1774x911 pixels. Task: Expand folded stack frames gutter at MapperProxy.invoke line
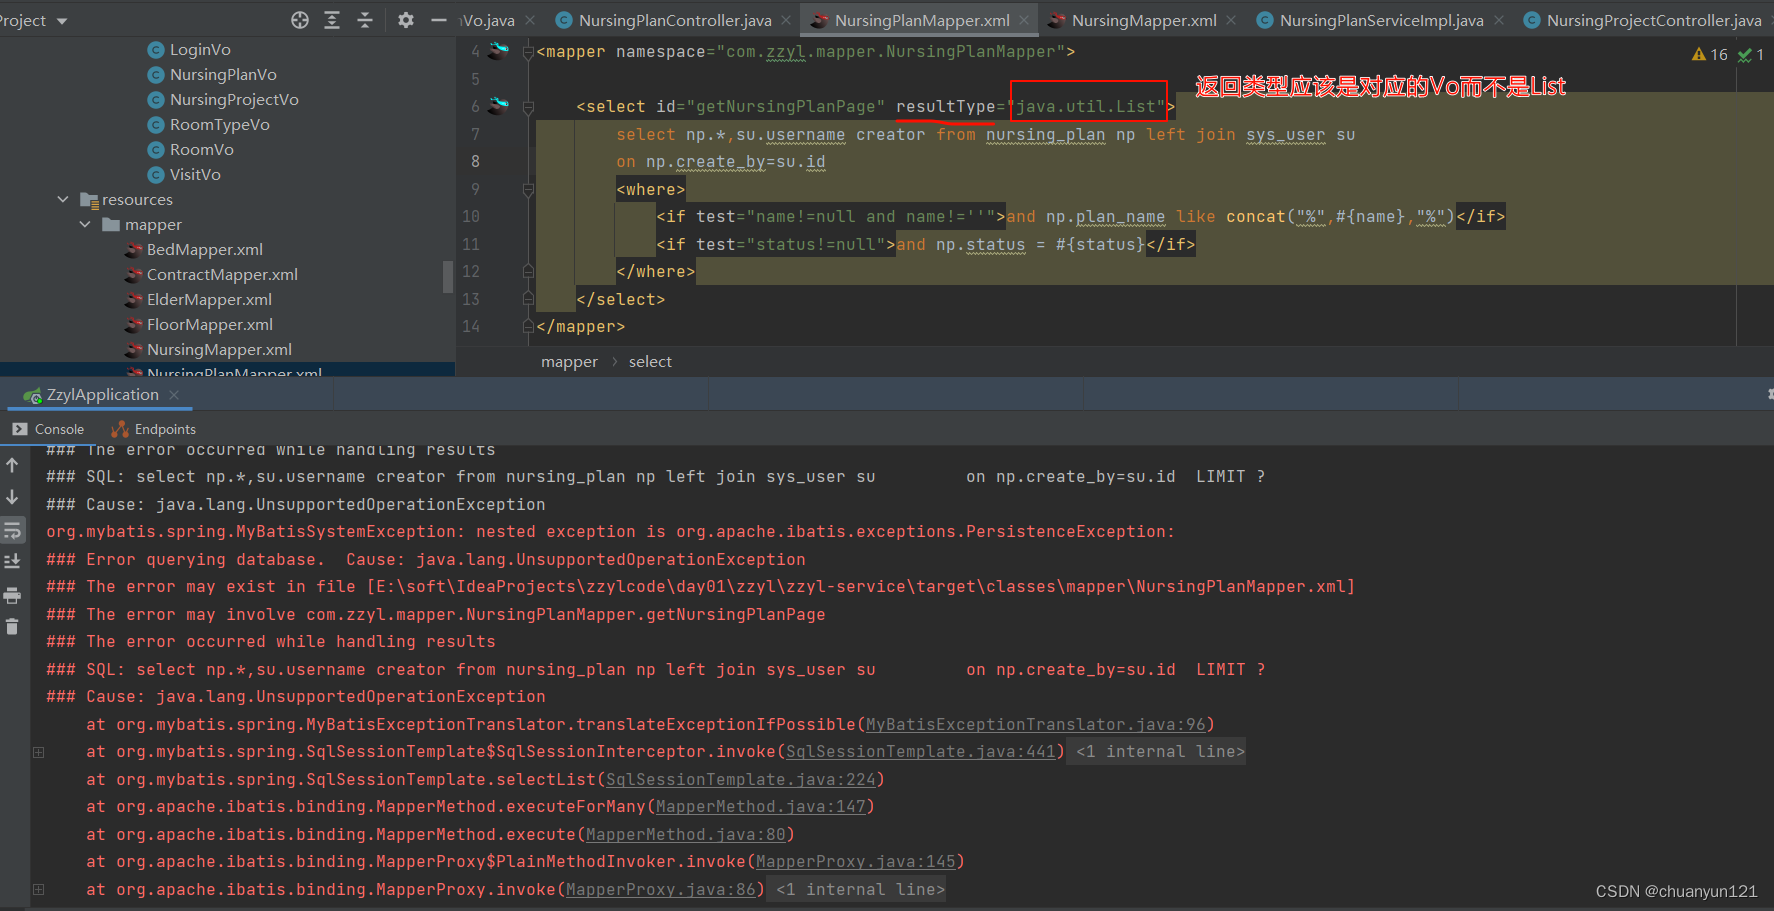38,889
